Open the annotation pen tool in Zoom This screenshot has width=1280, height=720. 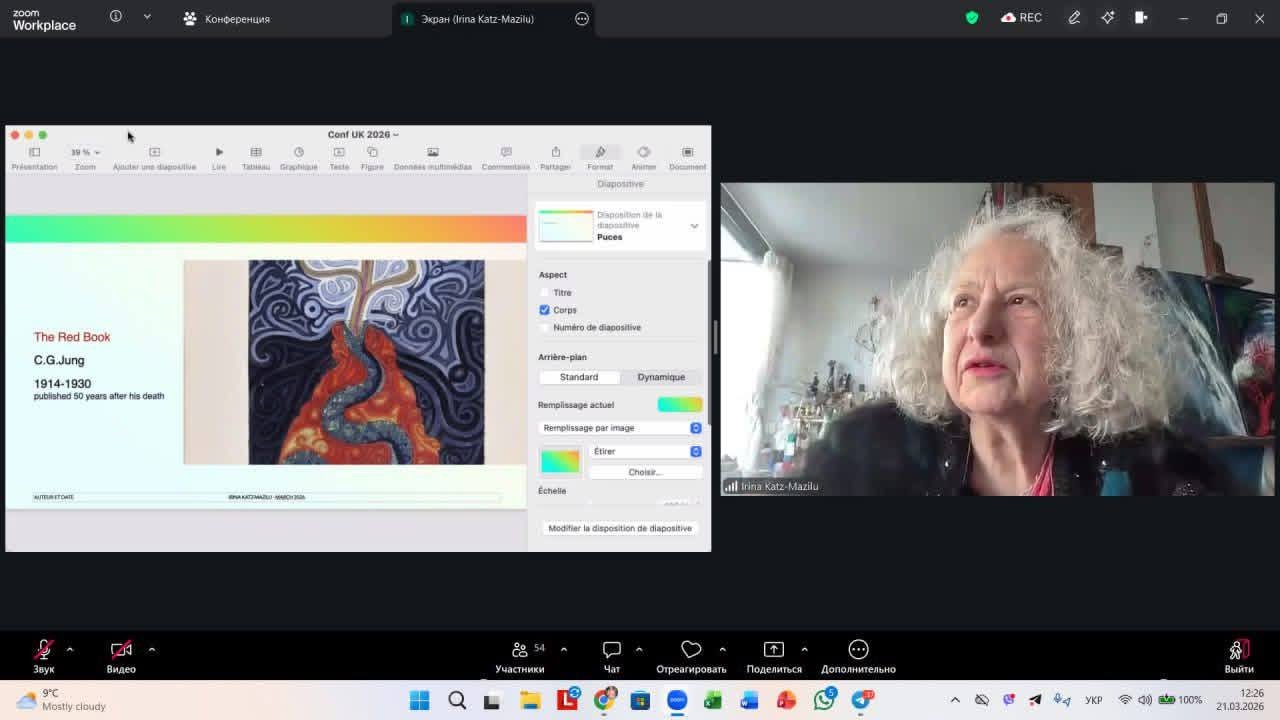click(x=1074, y=18)
